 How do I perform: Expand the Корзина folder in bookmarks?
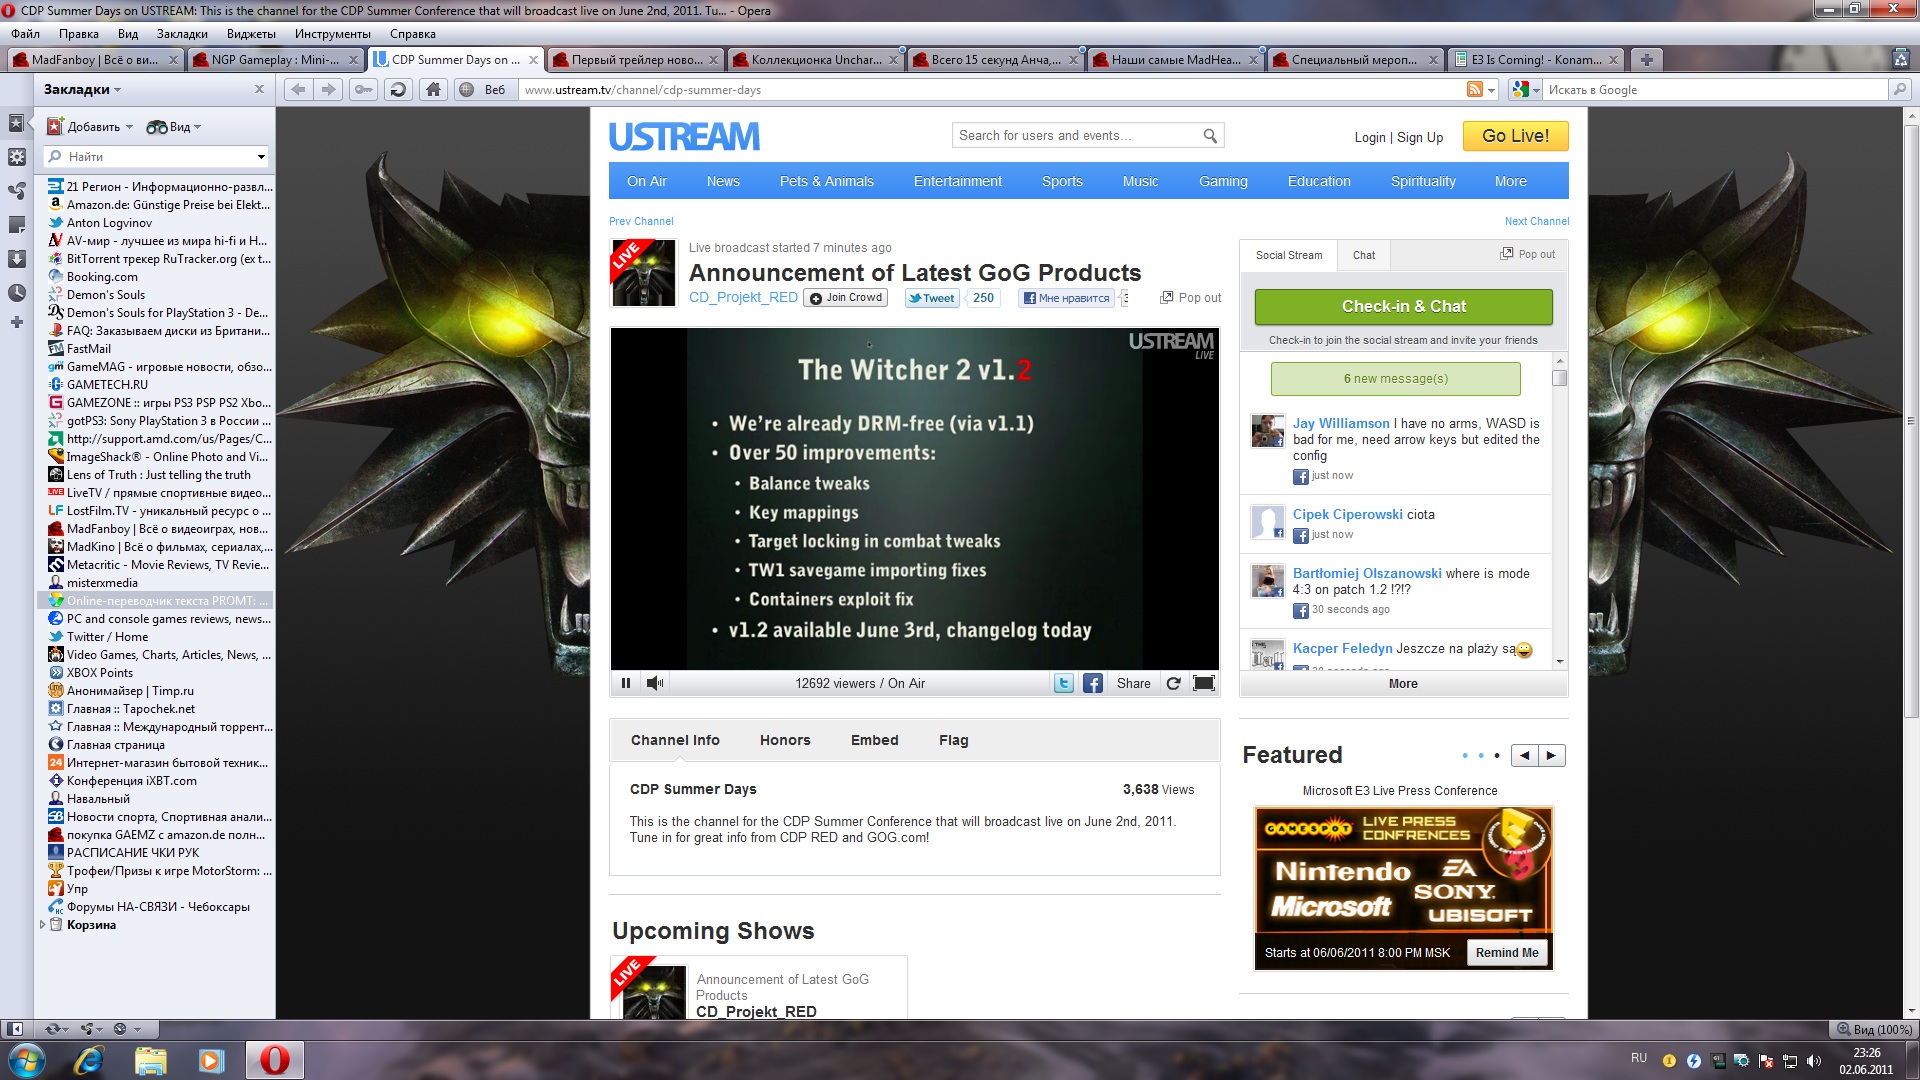click(42, 925)
